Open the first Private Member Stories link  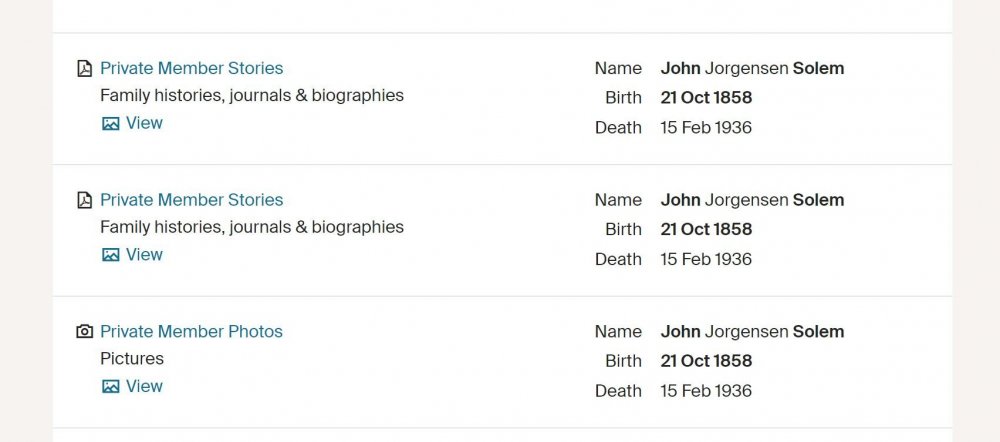191,68
